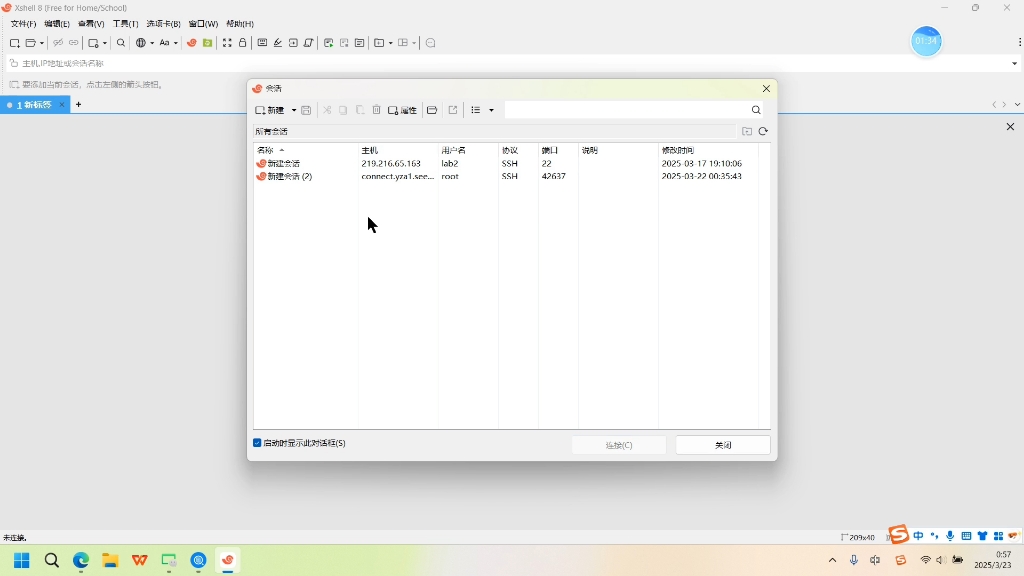Image resolution: width=1024 pixels, height=576 pixels.
Task: Click the export shortcut icon in the Sessions dialog
Action: click(x=453, y=110)
